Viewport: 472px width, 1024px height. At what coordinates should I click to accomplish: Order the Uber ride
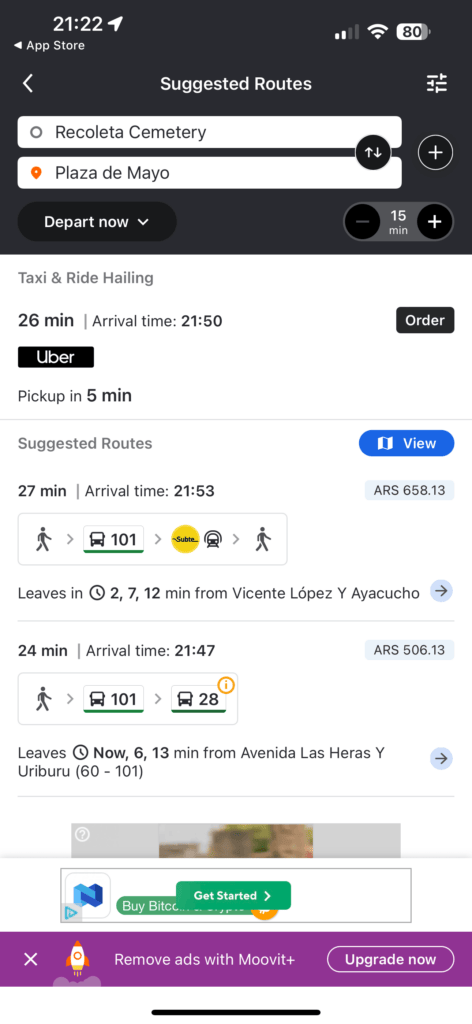coord(425,320)
